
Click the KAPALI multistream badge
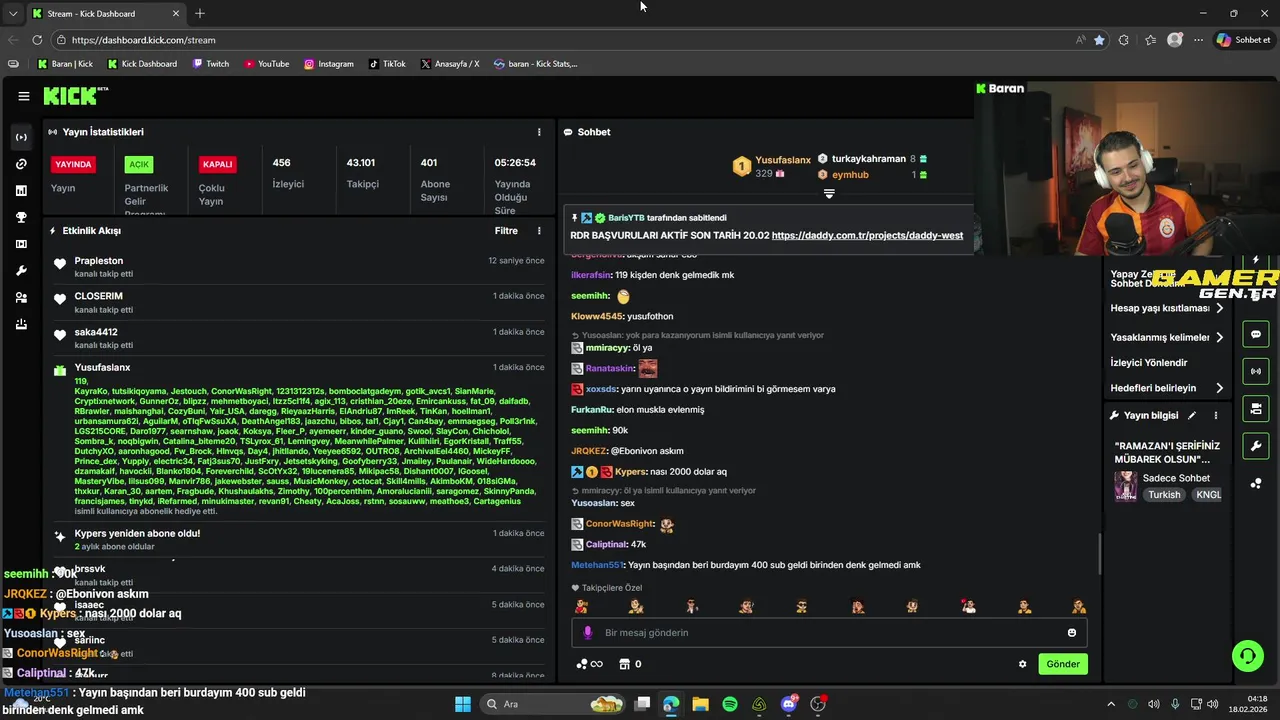(x=217, y=164)
